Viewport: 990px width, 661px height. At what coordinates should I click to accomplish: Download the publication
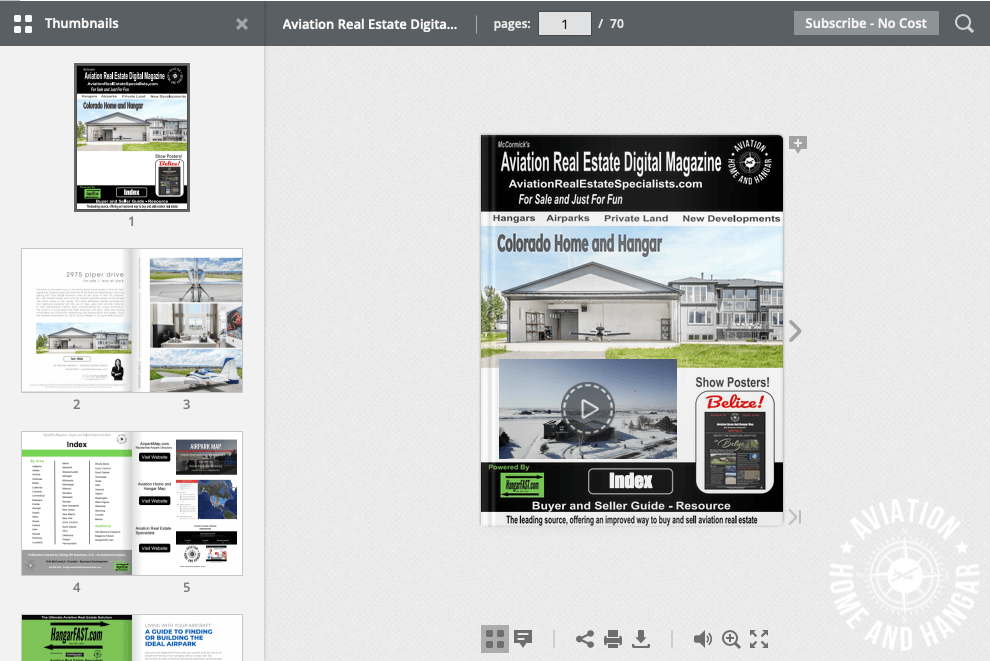coord(641,639)
